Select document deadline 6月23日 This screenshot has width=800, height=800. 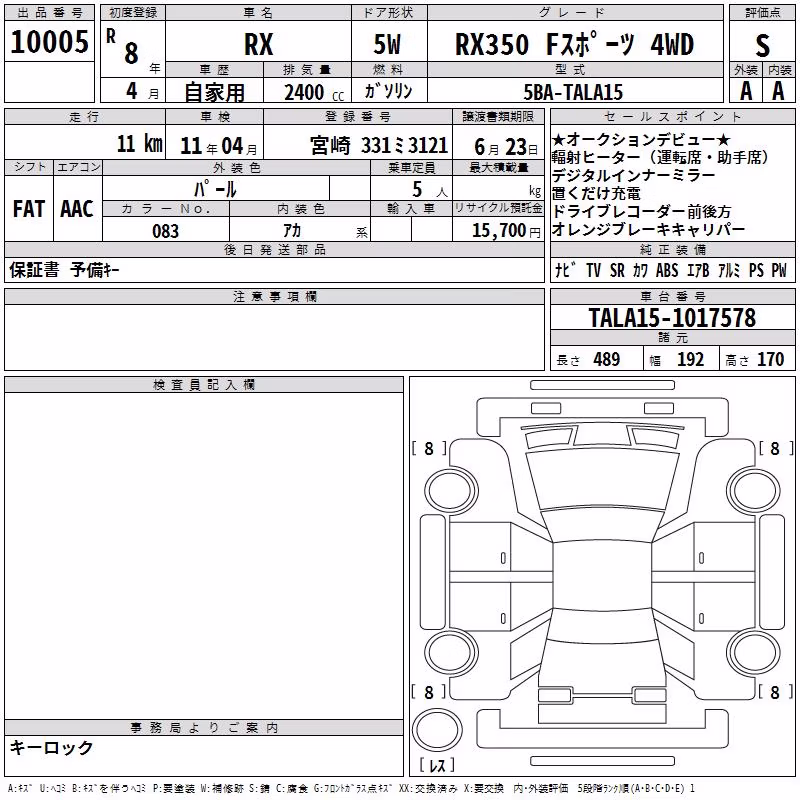506,147
